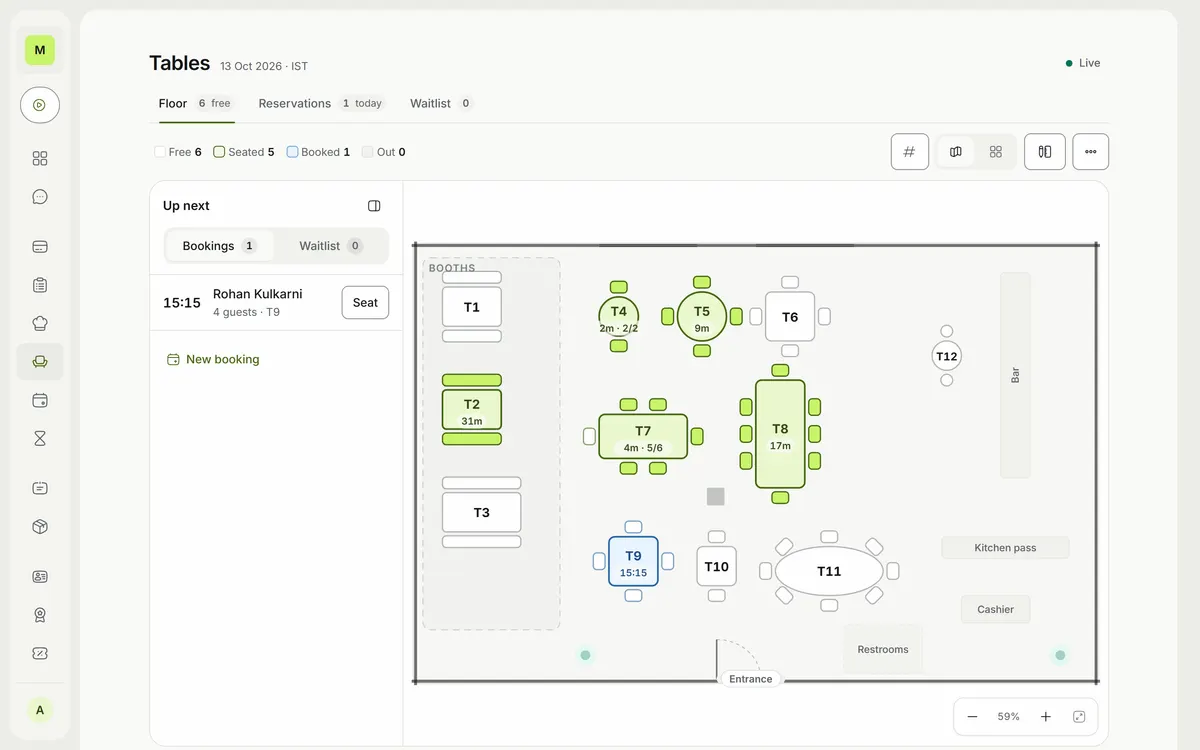Select bar table T12
This screenshot has width=1200, height=750.
[946, 356]
